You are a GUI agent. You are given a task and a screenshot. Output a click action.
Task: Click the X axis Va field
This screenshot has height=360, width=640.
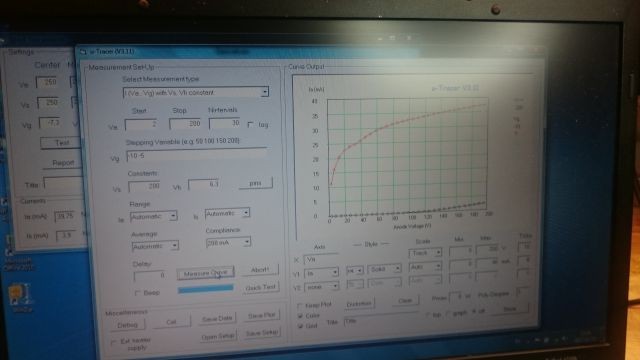pyautogui.click(x=321, y=259)
